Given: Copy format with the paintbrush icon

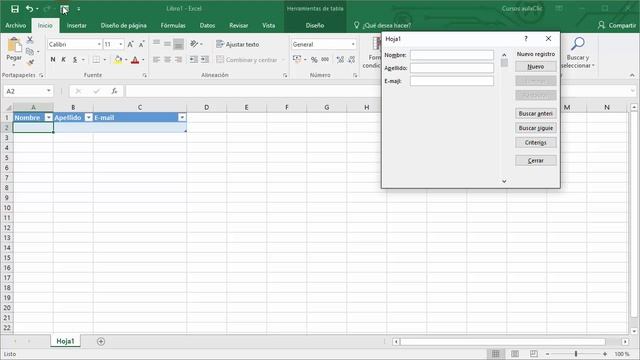Looking at the screenshot, I should click(30, 62).
